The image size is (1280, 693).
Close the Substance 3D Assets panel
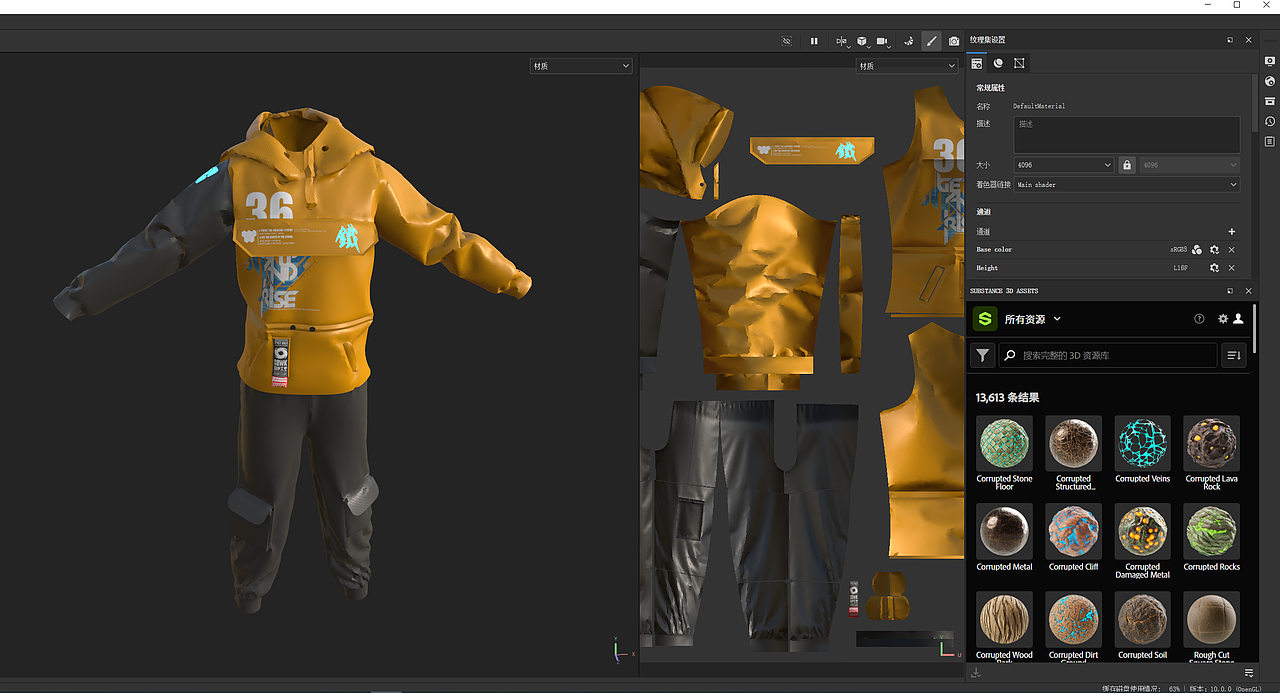(x=1248, y=291)
